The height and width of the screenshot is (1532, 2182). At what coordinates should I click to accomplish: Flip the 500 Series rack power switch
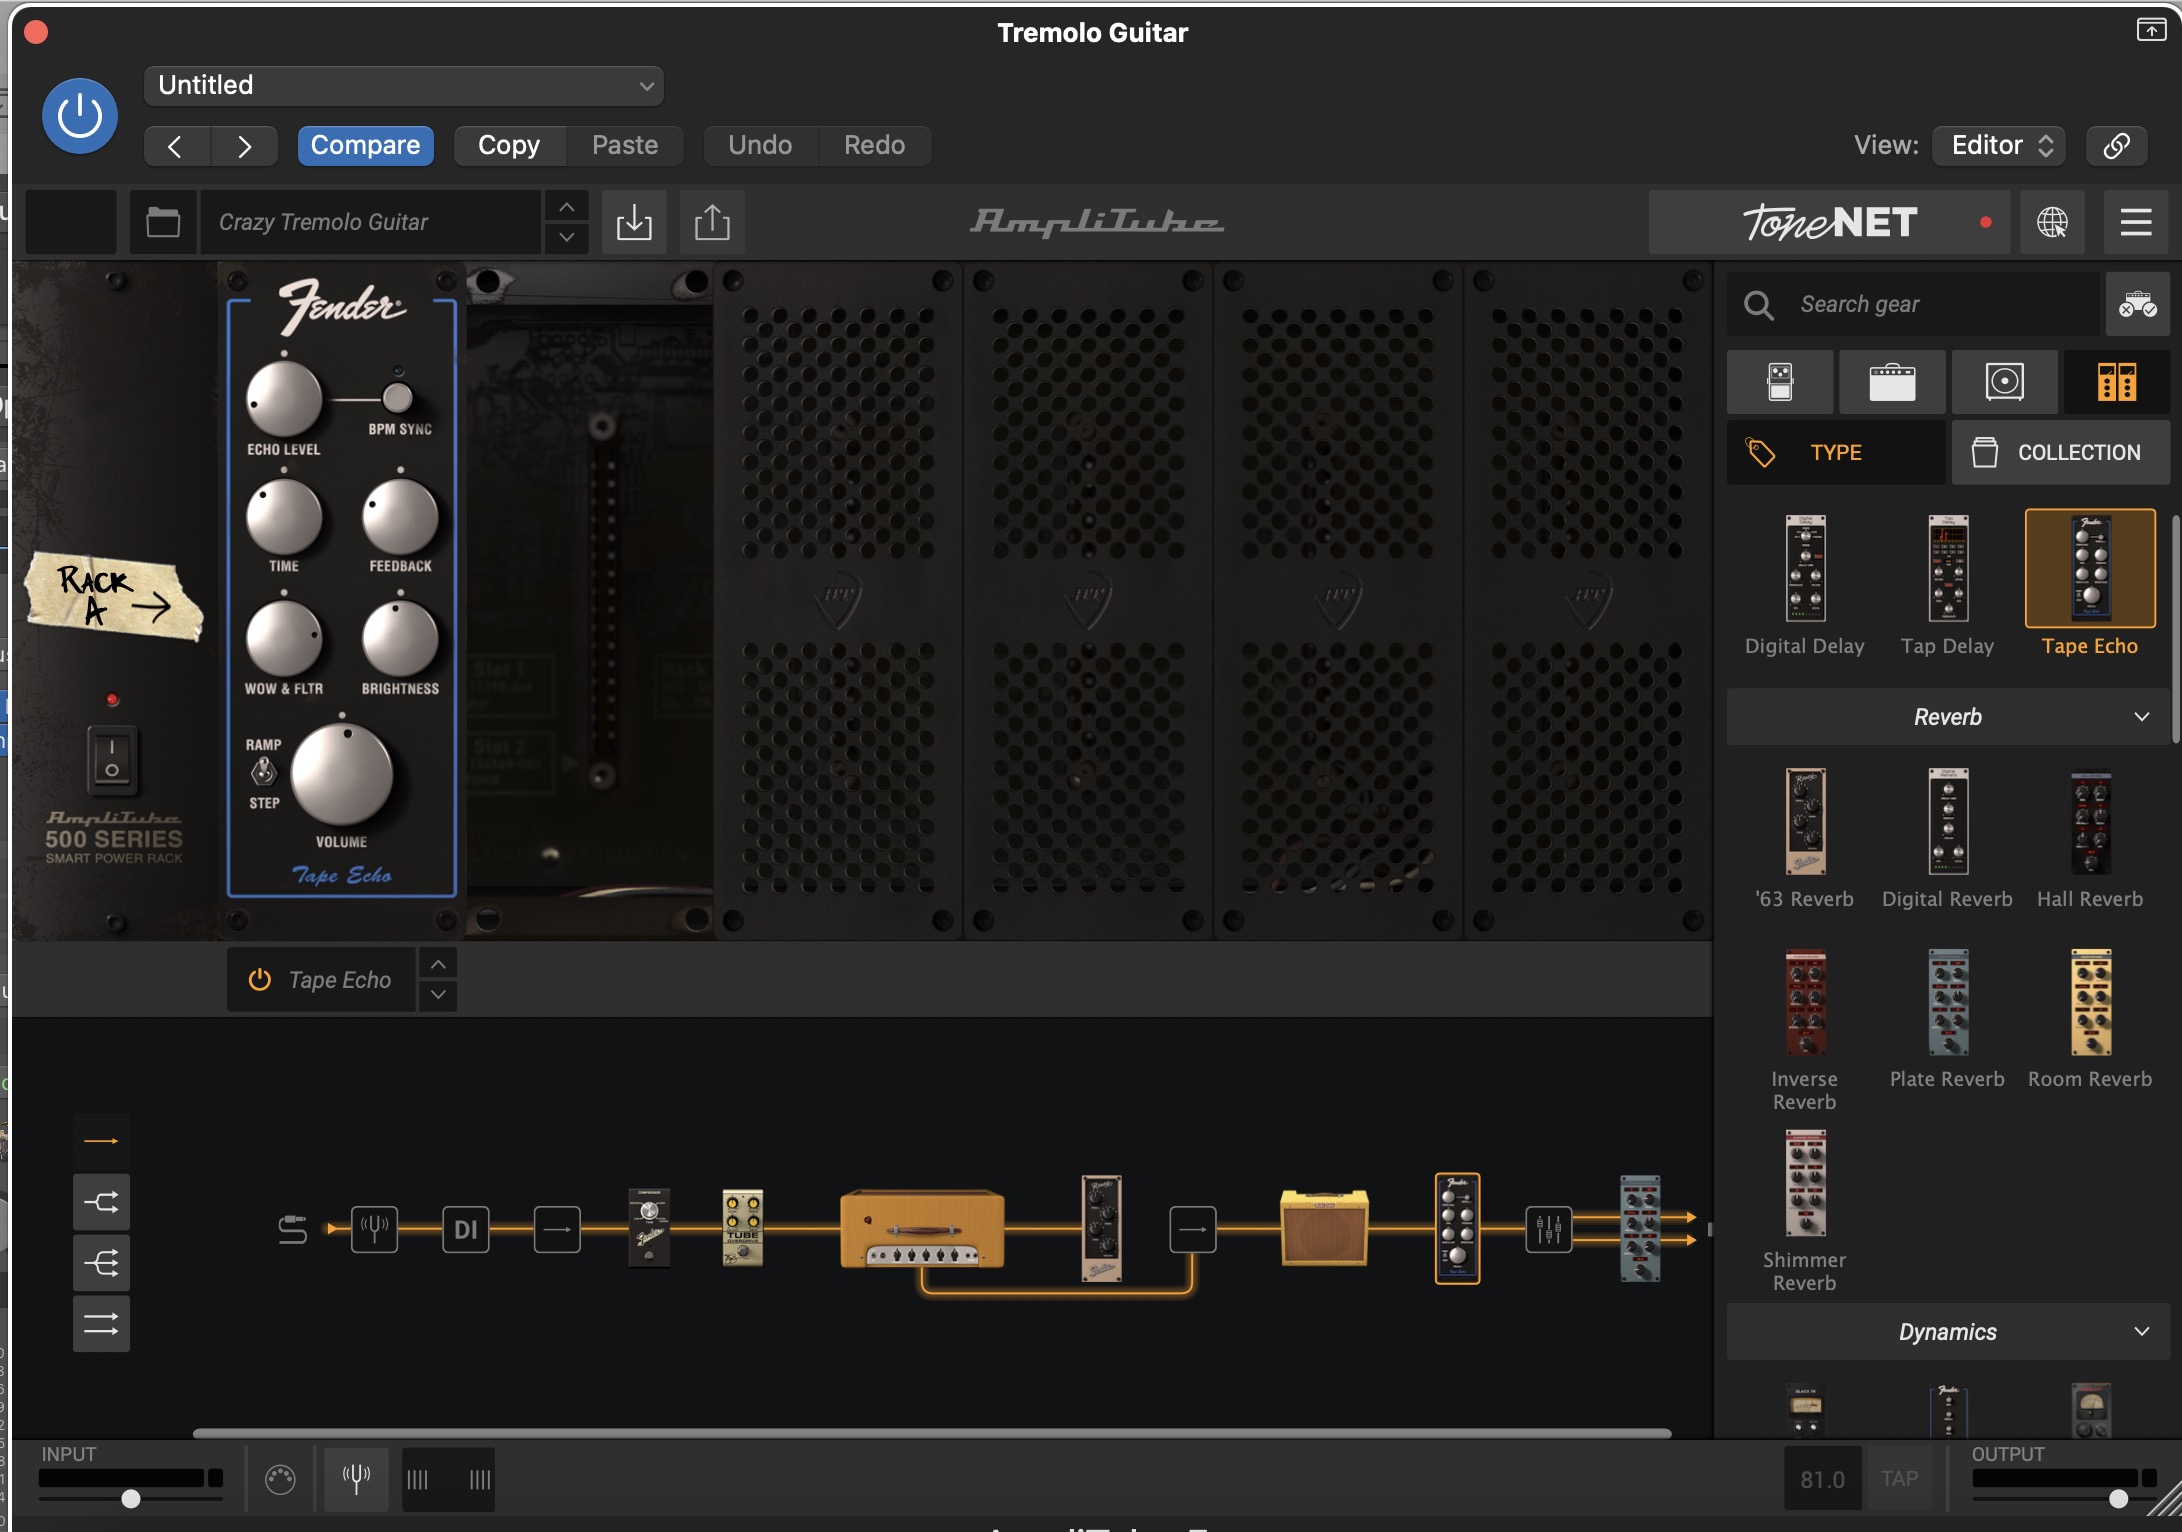coord(112,760)
